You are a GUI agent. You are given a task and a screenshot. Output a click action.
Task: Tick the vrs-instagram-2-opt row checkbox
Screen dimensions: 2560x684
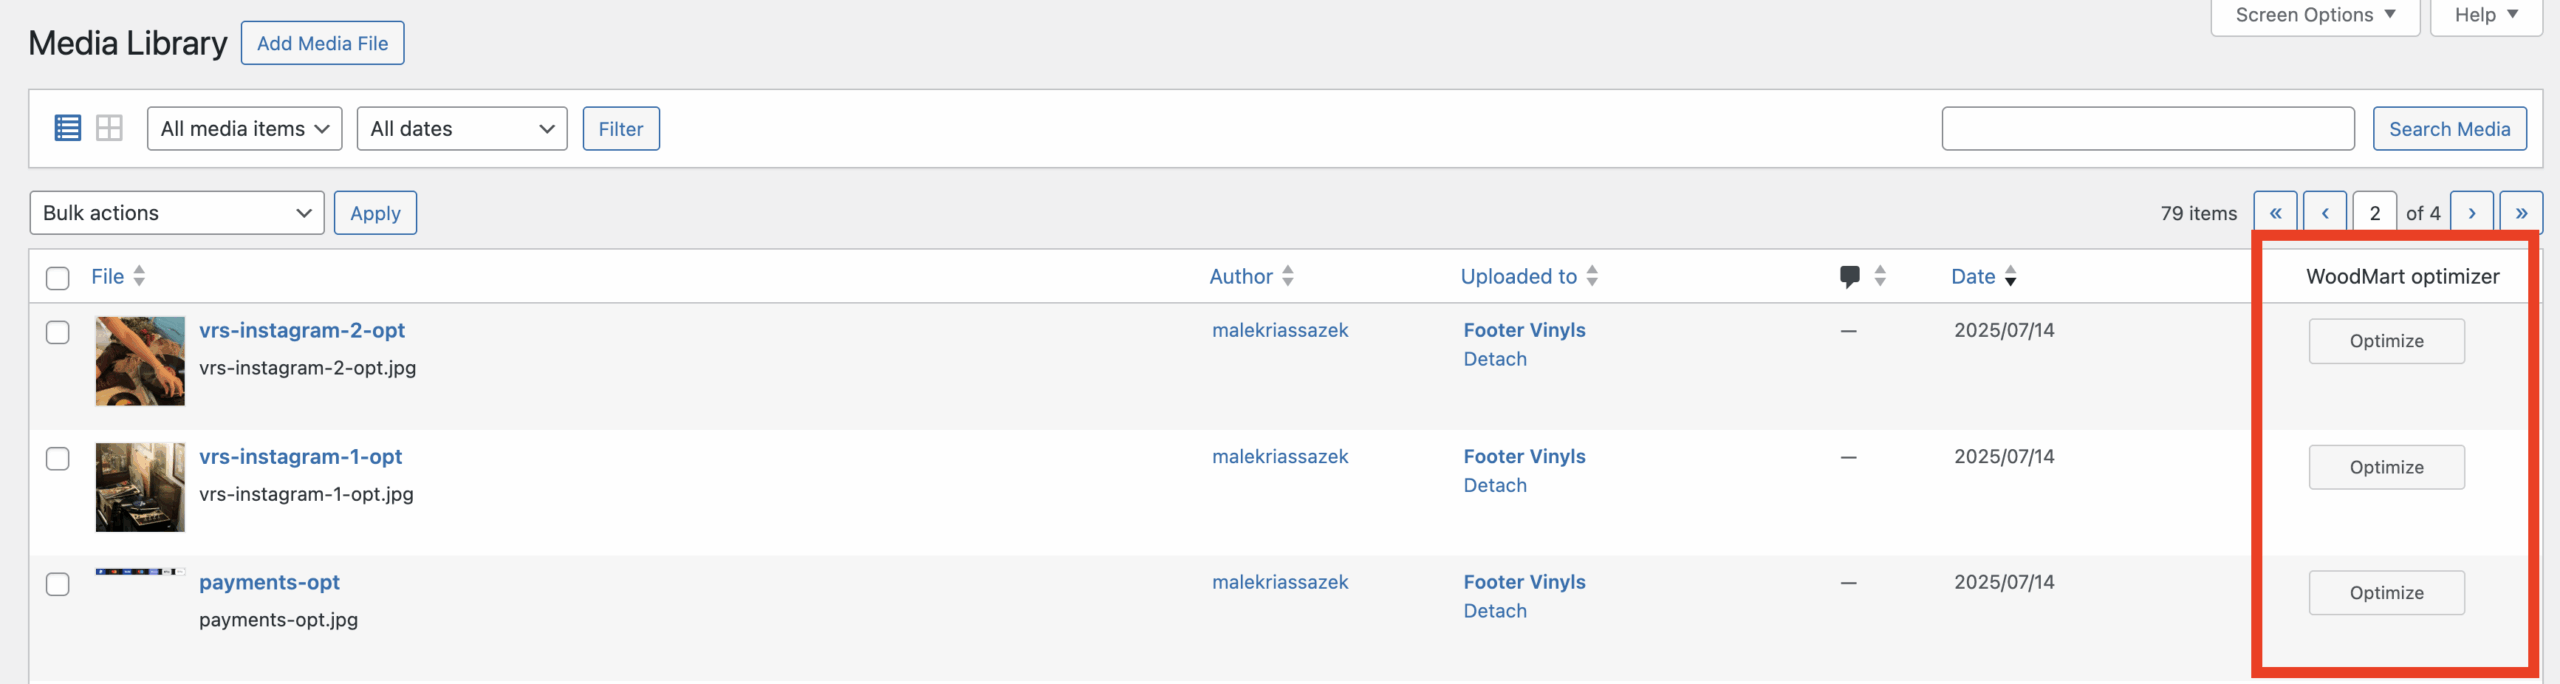[x=58, y=332]
